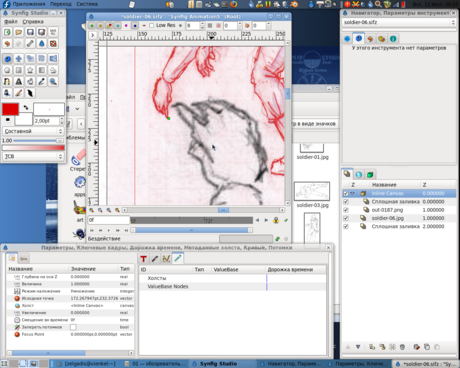Swap outline and fill colors arrow
The height and width of the screenshot is (368, 460).
point(26,107)
